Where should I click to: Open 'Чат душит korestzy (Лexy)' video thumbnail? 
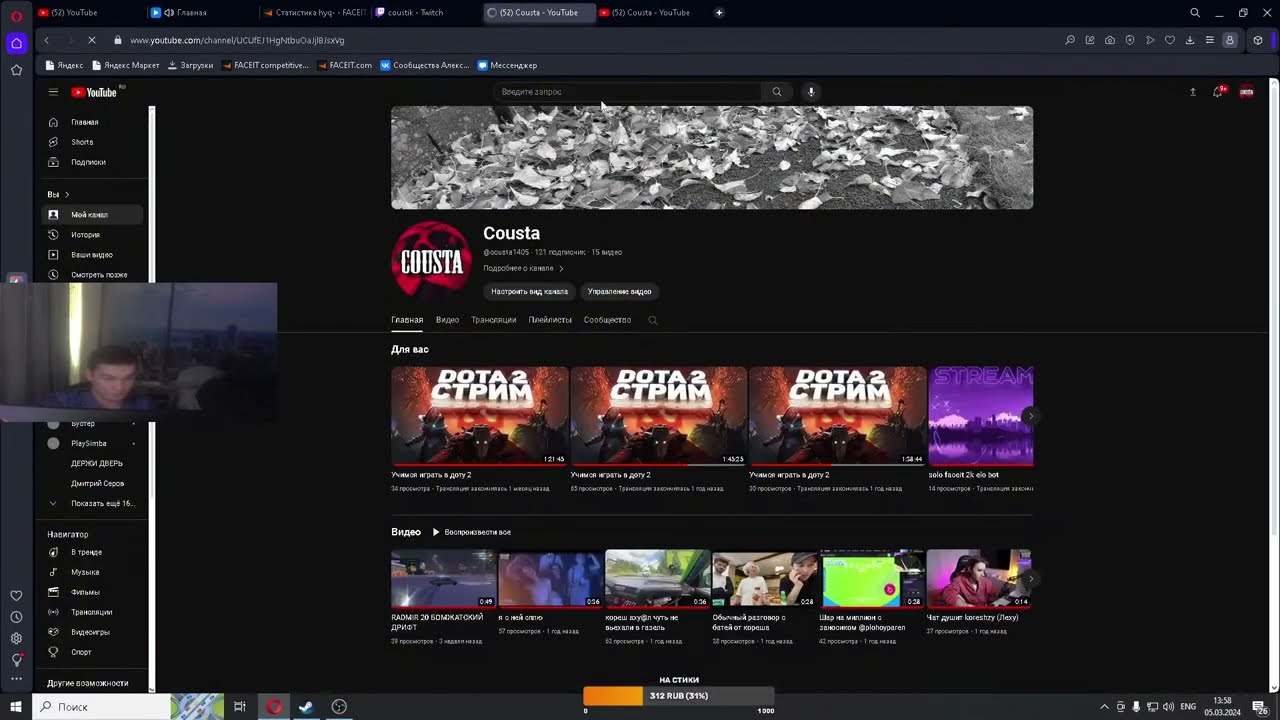tap(978, 579)
